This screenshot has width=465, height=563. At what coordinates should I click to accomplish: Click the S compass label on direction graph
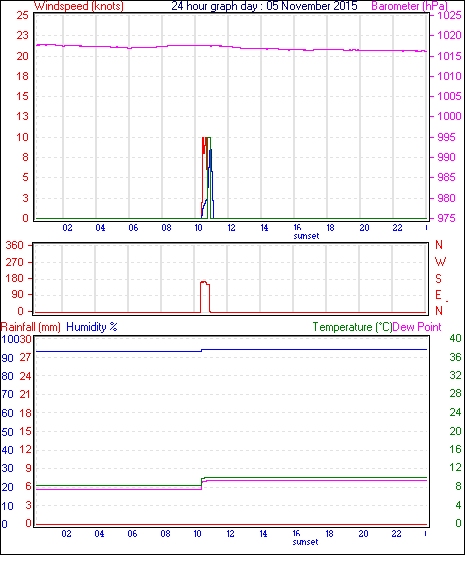(x=438, y=279)
